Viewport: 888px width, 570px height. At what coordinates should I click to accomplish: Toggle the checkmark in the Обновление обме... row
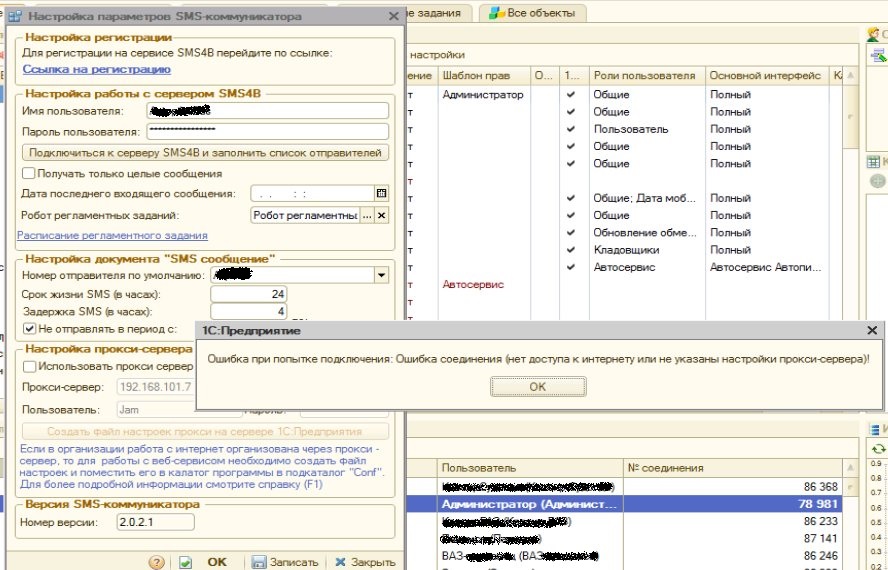[571, 232]
